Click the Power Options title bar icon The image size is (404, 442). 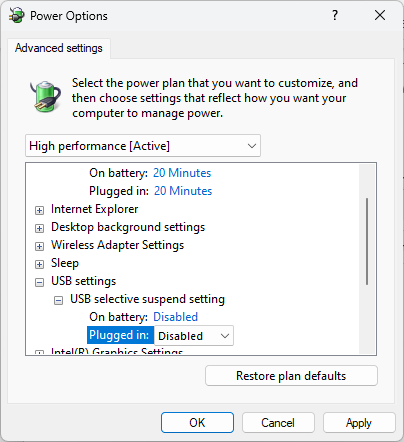click(x=17, y=16)
